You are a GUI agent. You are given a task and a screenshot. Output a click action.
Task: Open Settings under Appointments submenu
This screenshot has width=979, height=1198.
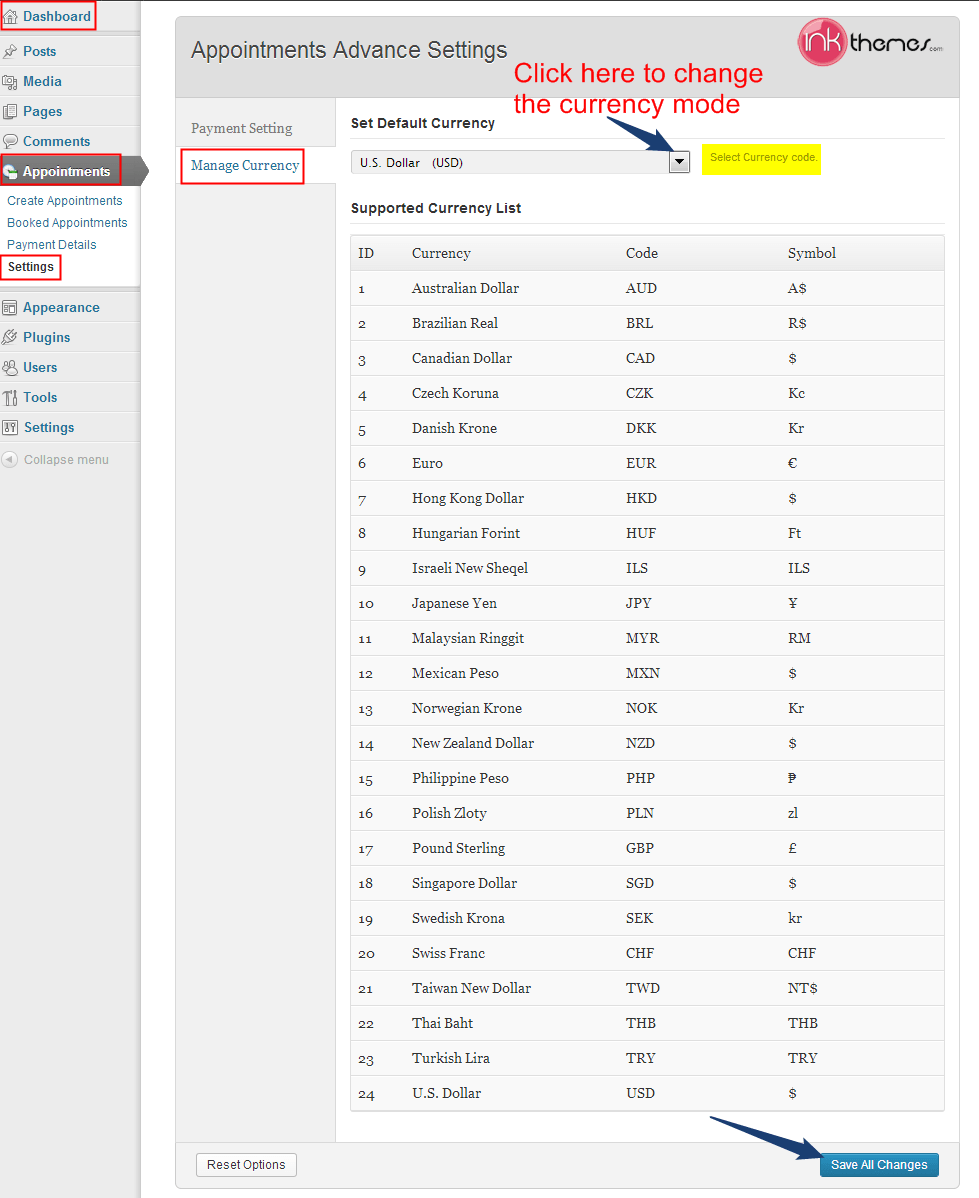point(31,267)
